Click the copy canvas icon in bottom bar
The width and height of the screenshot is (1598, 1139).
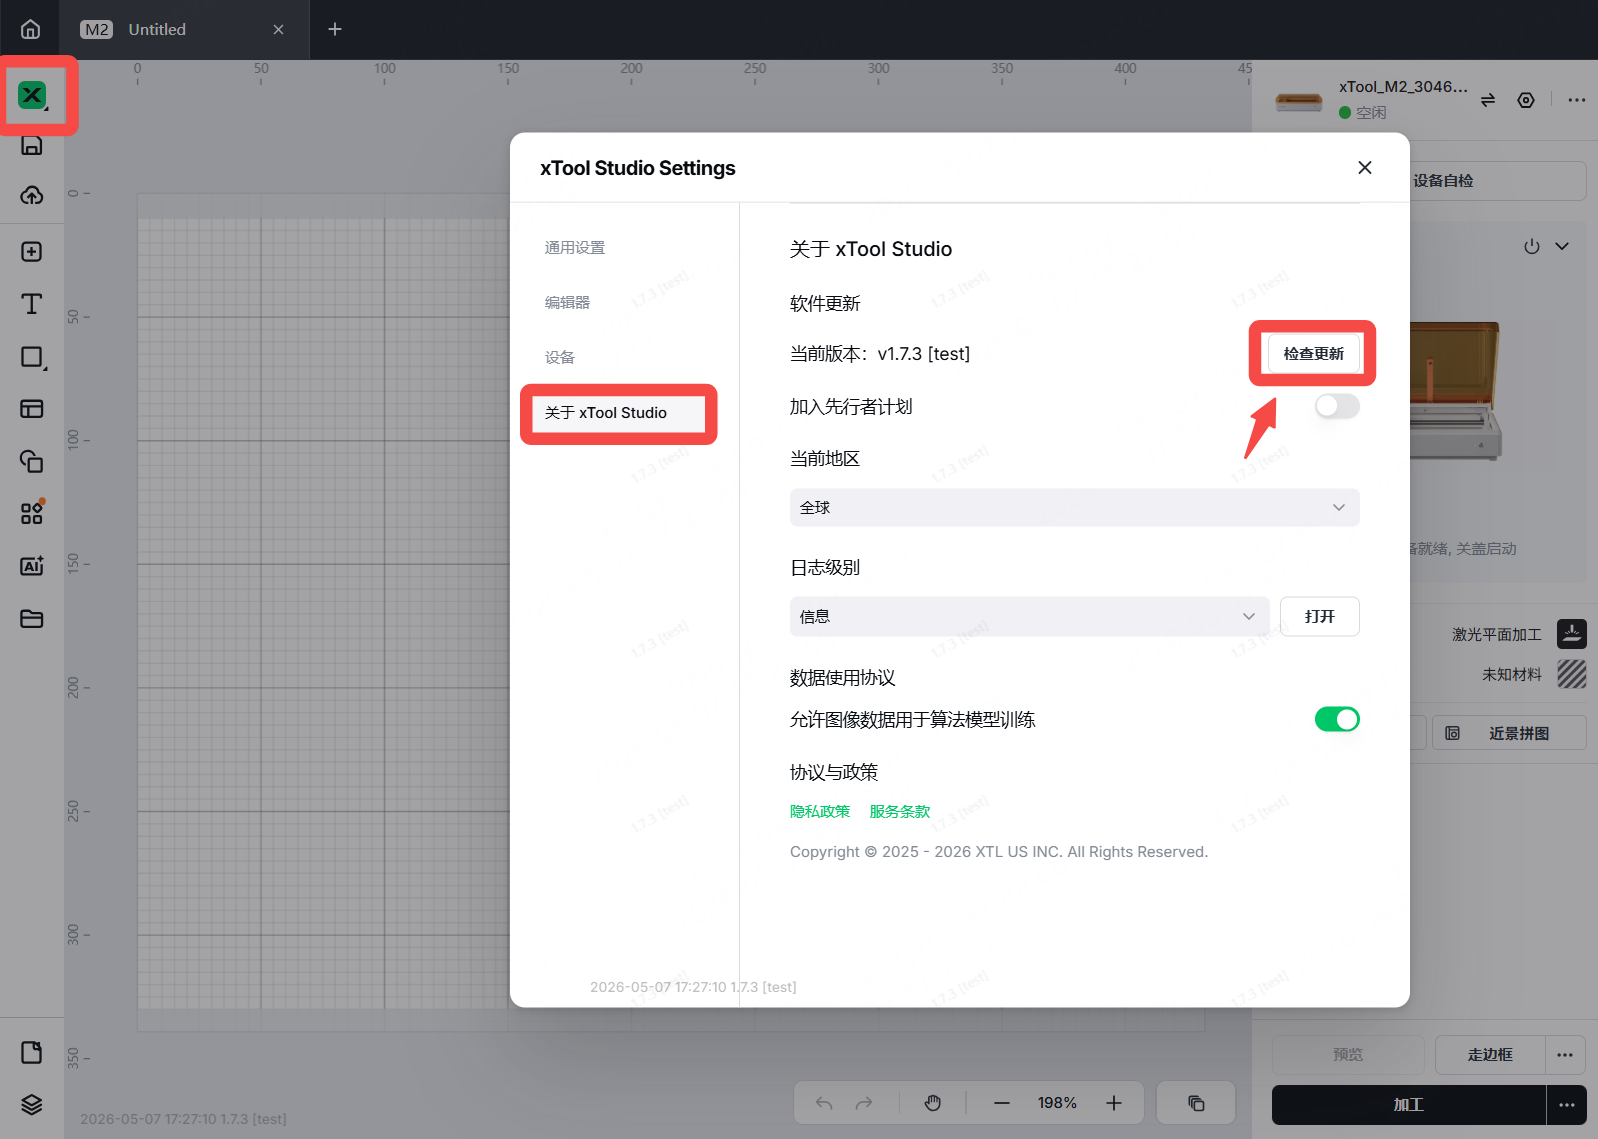point(1196,1103)
